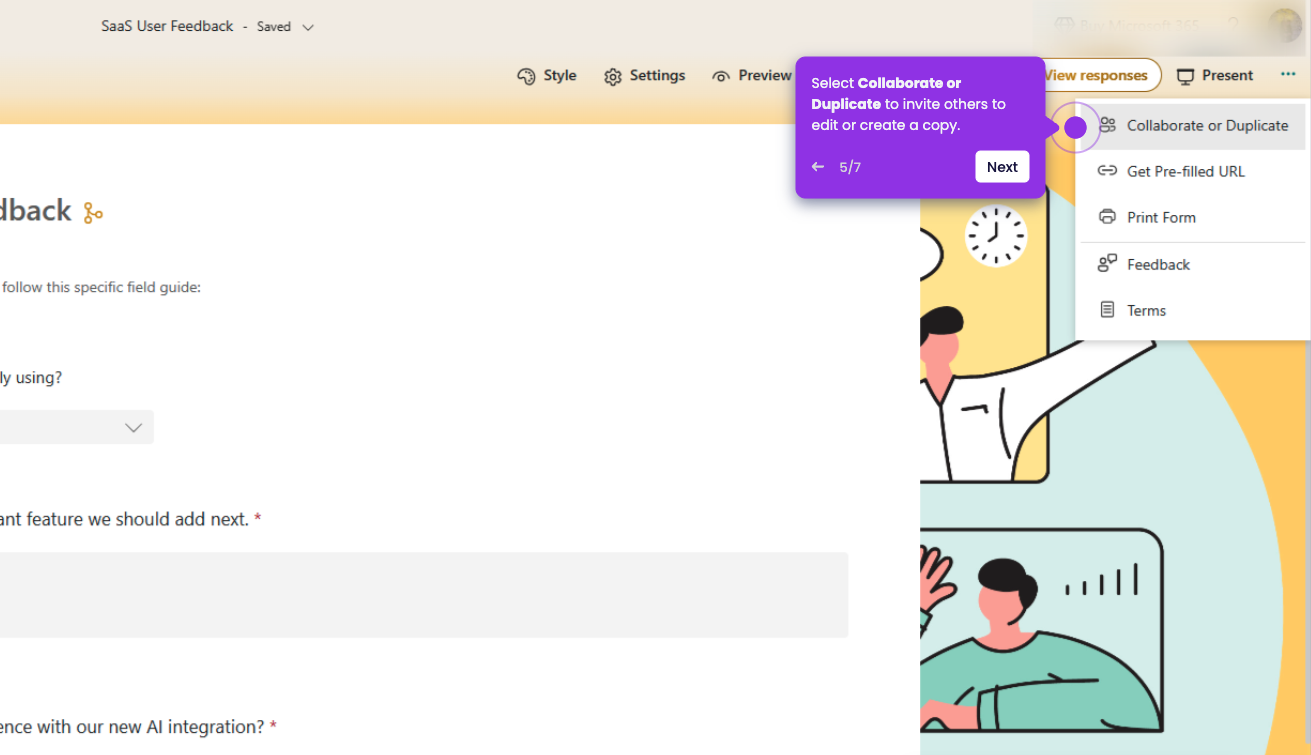
Task: Select Collaborate or Duplicate menu entry
Action: (1193, 126)
